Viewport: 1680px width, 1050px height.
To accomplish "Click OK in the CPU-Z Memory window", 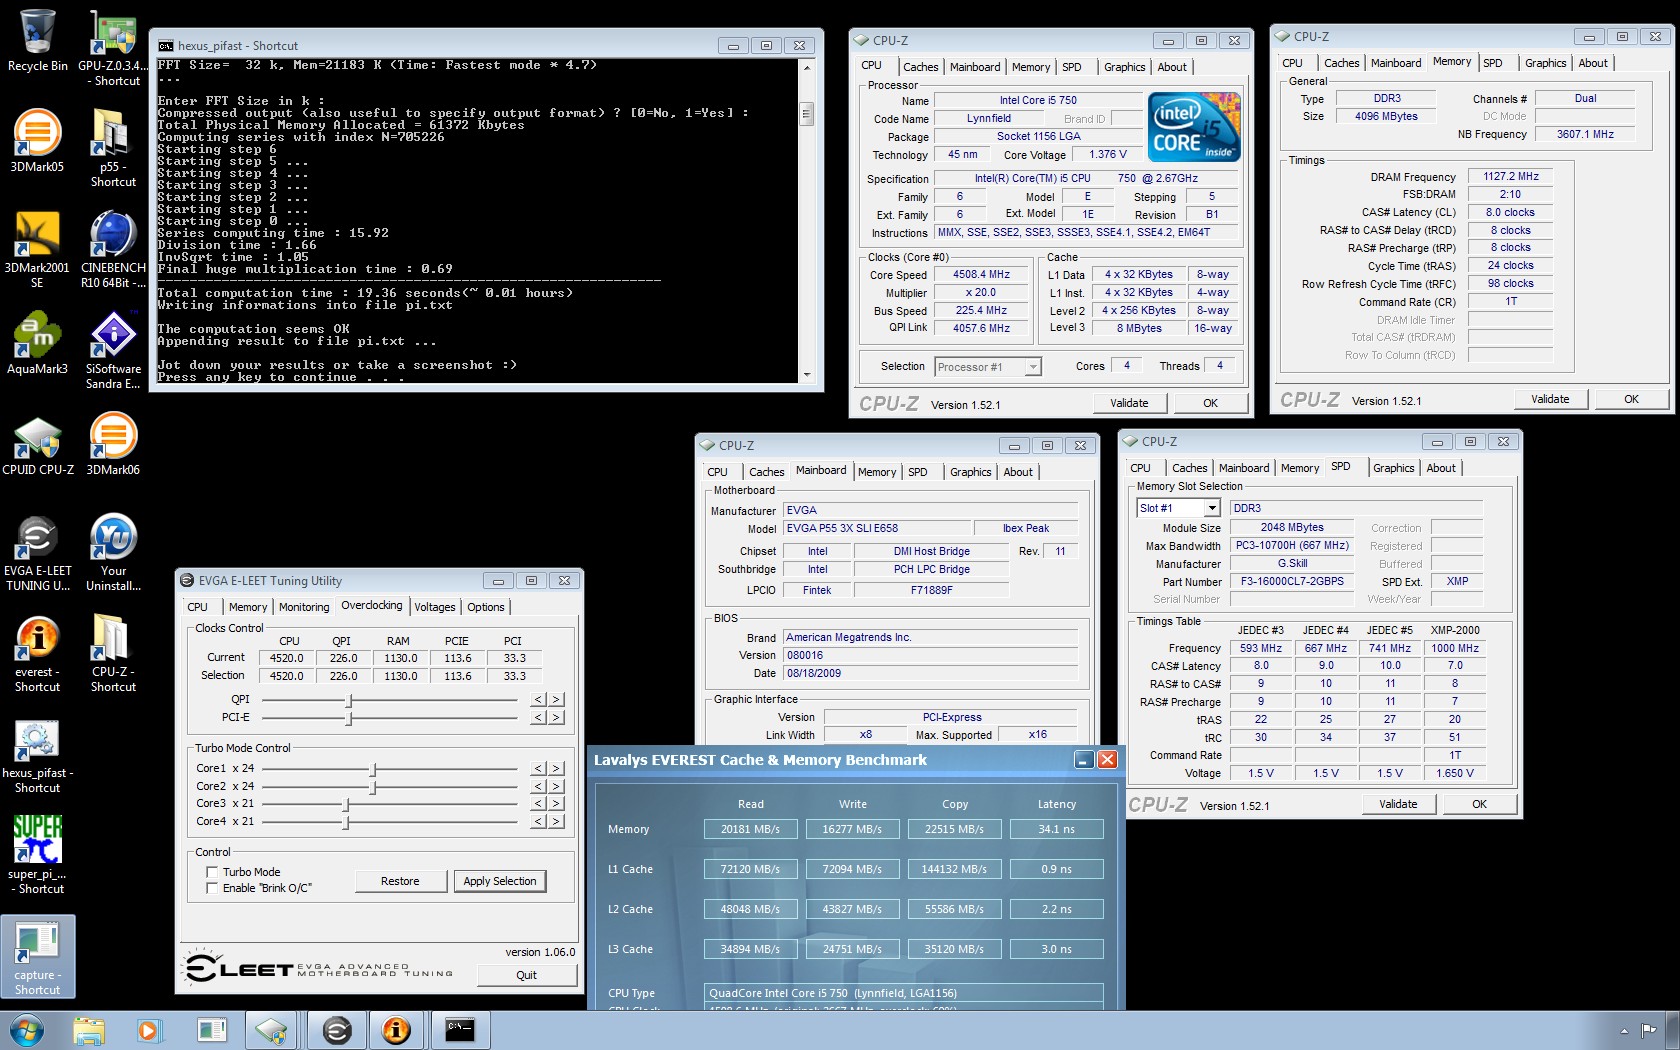I will pyautogui.click(x=1631, y=399).
